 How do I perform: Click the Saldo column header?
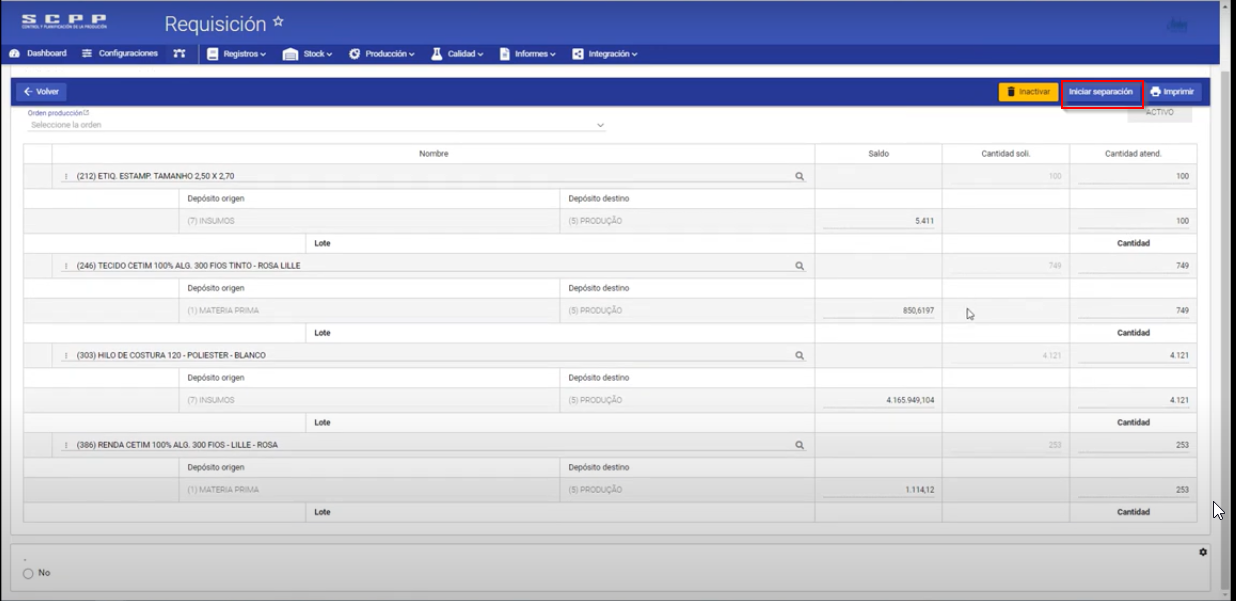[878, 154]
